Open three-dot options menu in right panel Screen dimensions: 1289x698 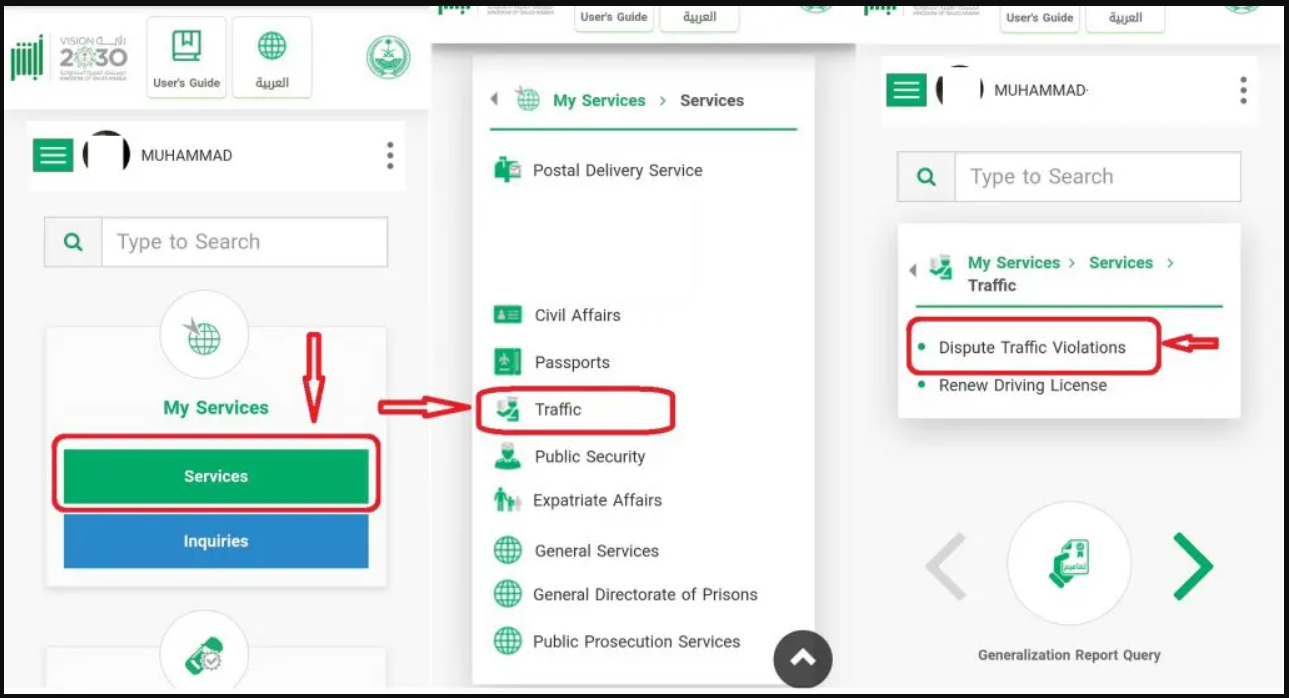(x=1243, y=91)
